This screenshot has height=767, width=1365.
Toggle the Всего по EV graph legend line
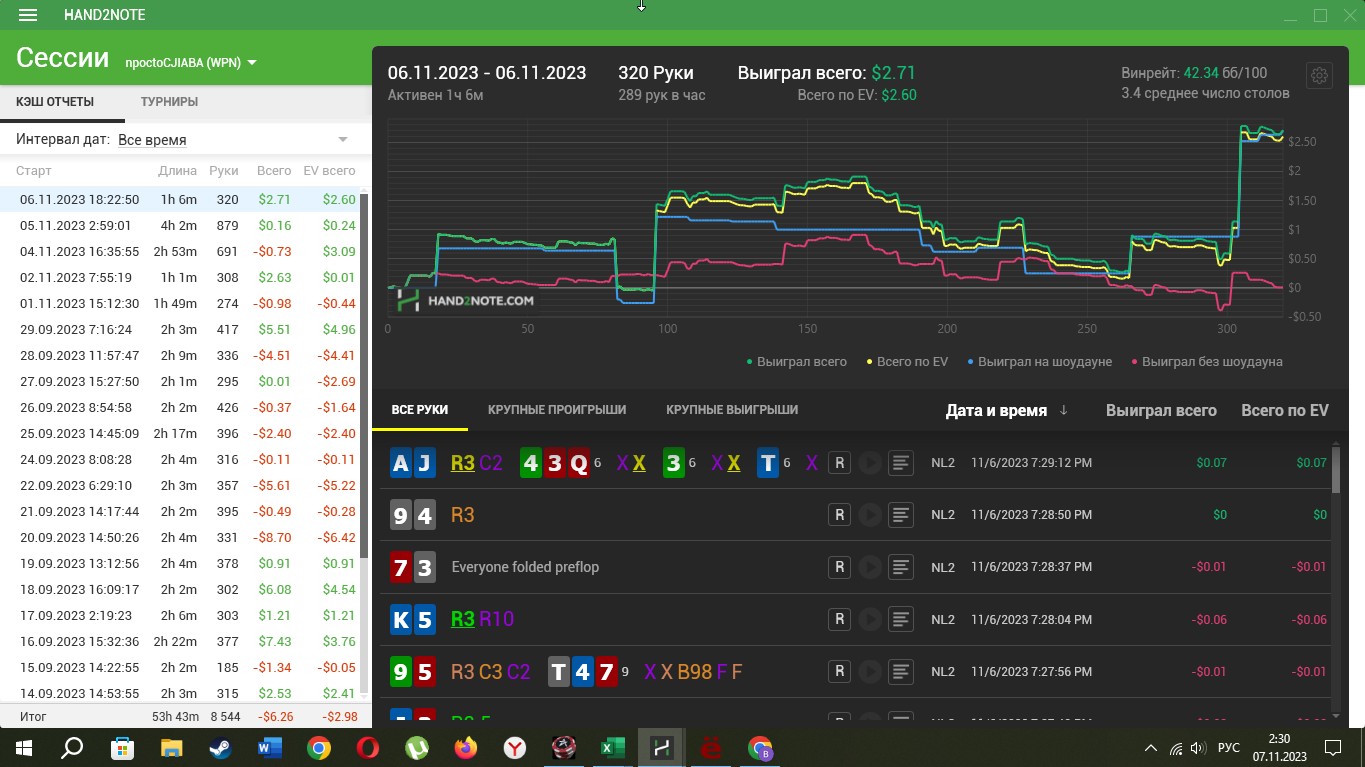pyautogui.click(x=907, y=361)
